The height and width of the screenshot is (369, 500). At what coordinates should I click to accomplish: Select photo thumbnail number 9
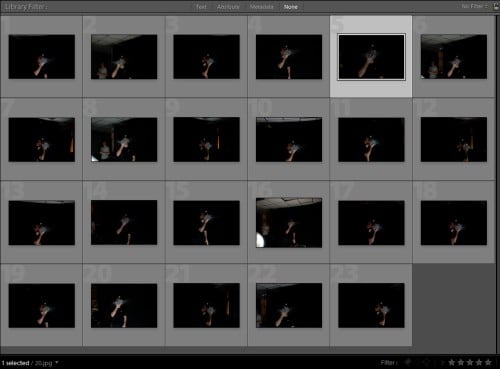coord(206,140)
